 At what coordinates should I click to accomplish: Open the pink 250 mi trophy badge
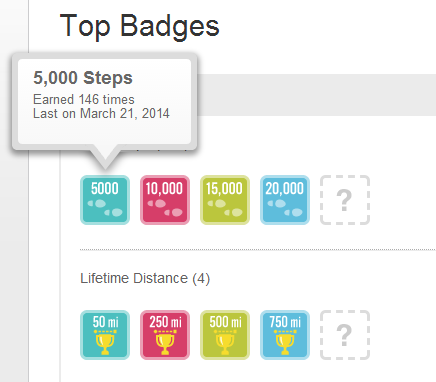pyautogui.click(x=165, y=335)
